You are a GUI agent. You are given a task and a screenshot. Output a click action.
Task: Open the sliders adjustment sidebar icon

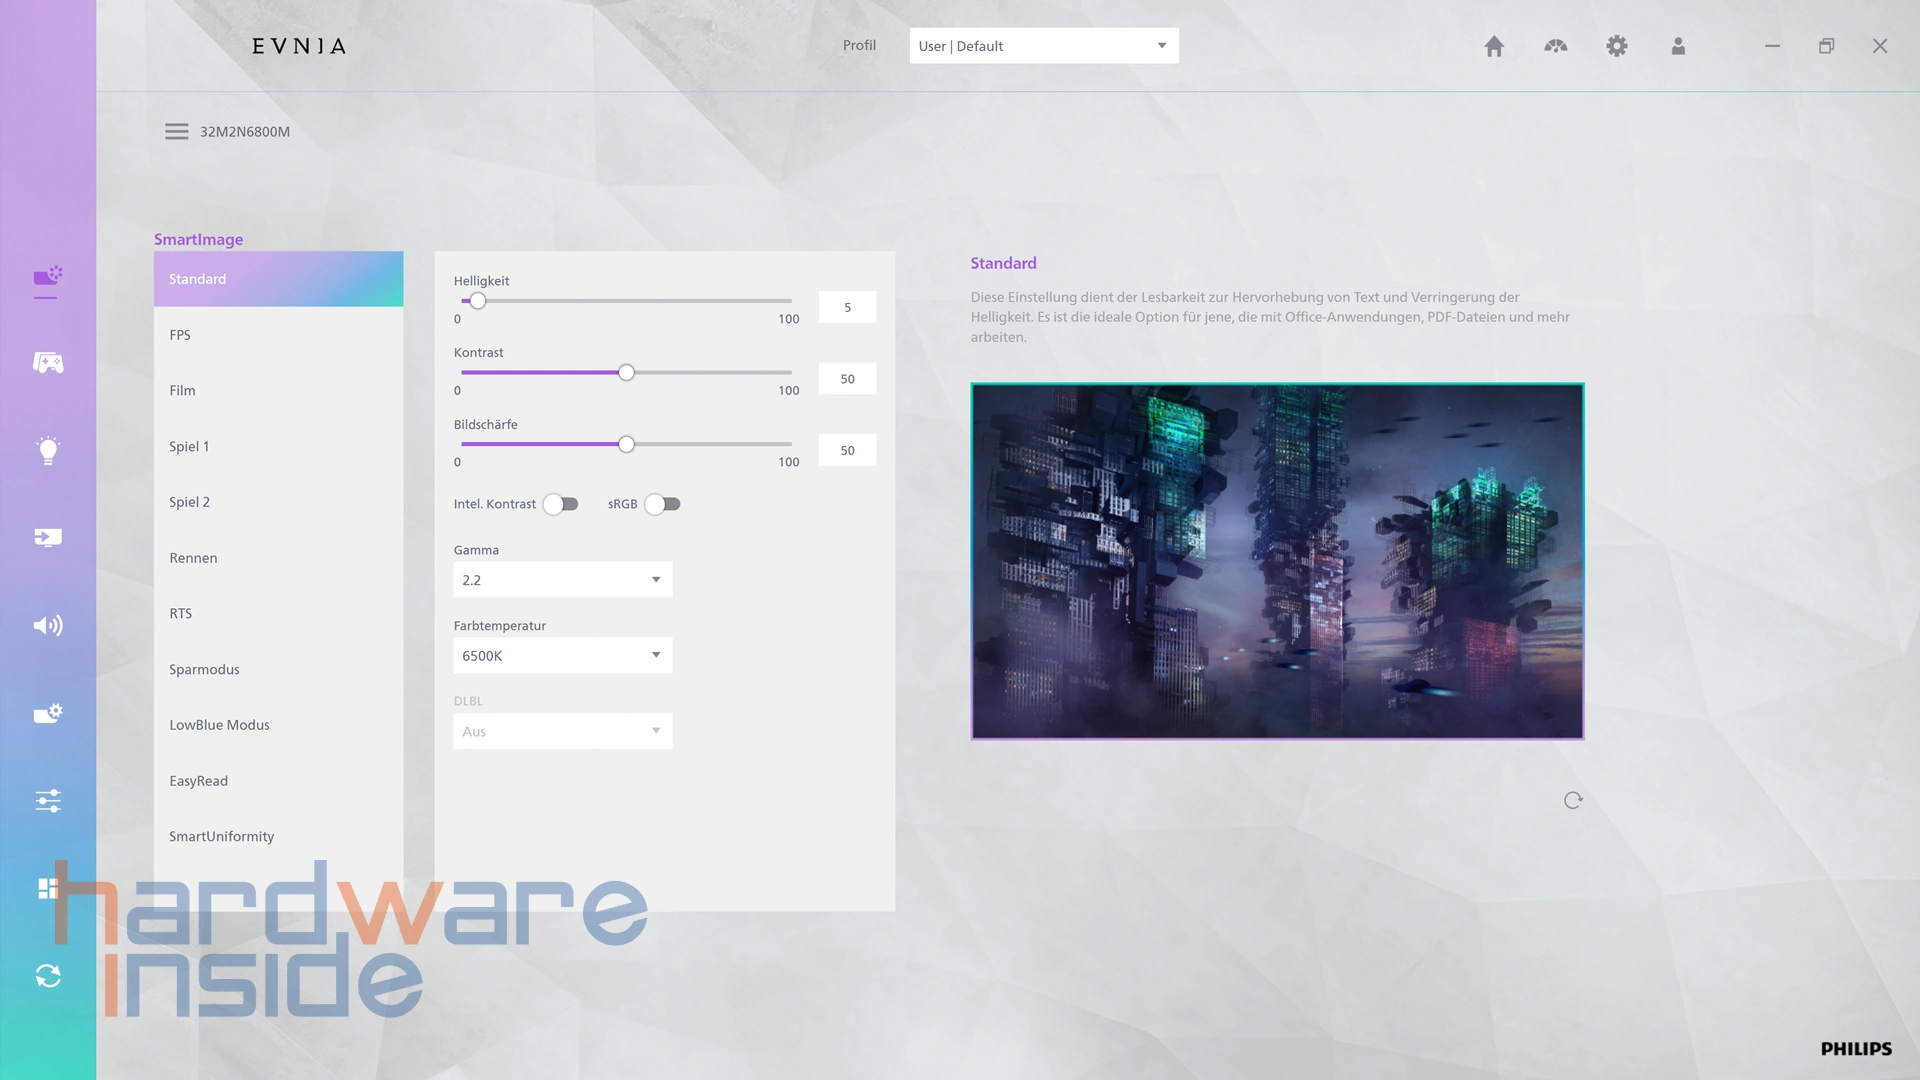point(48,801)
